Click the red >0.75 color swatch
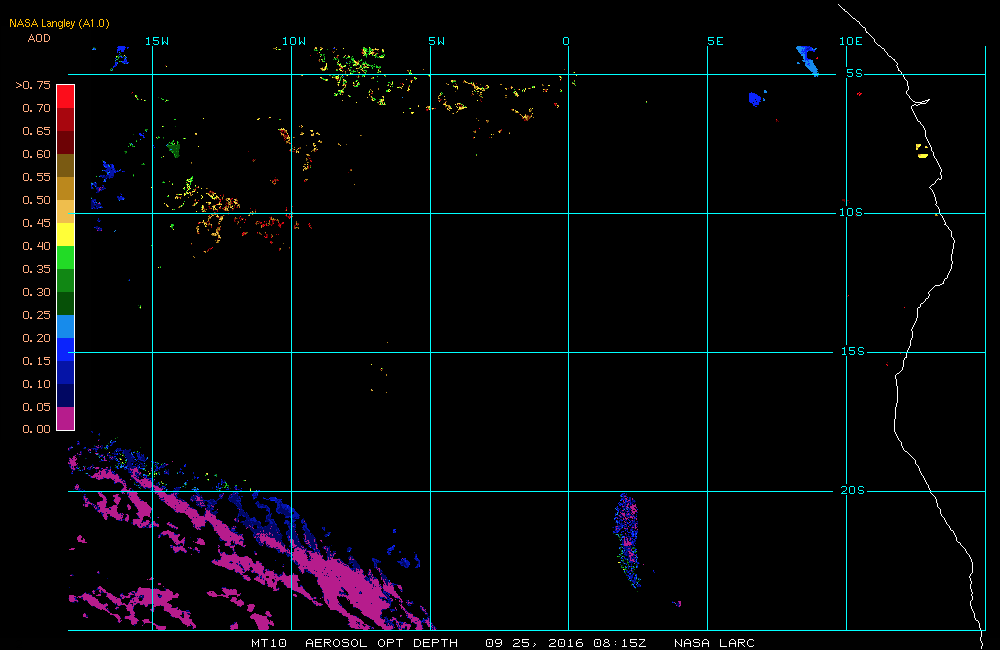Image resolution: width=1000 pixels, height=650 pixels. [x=66, y=96]
